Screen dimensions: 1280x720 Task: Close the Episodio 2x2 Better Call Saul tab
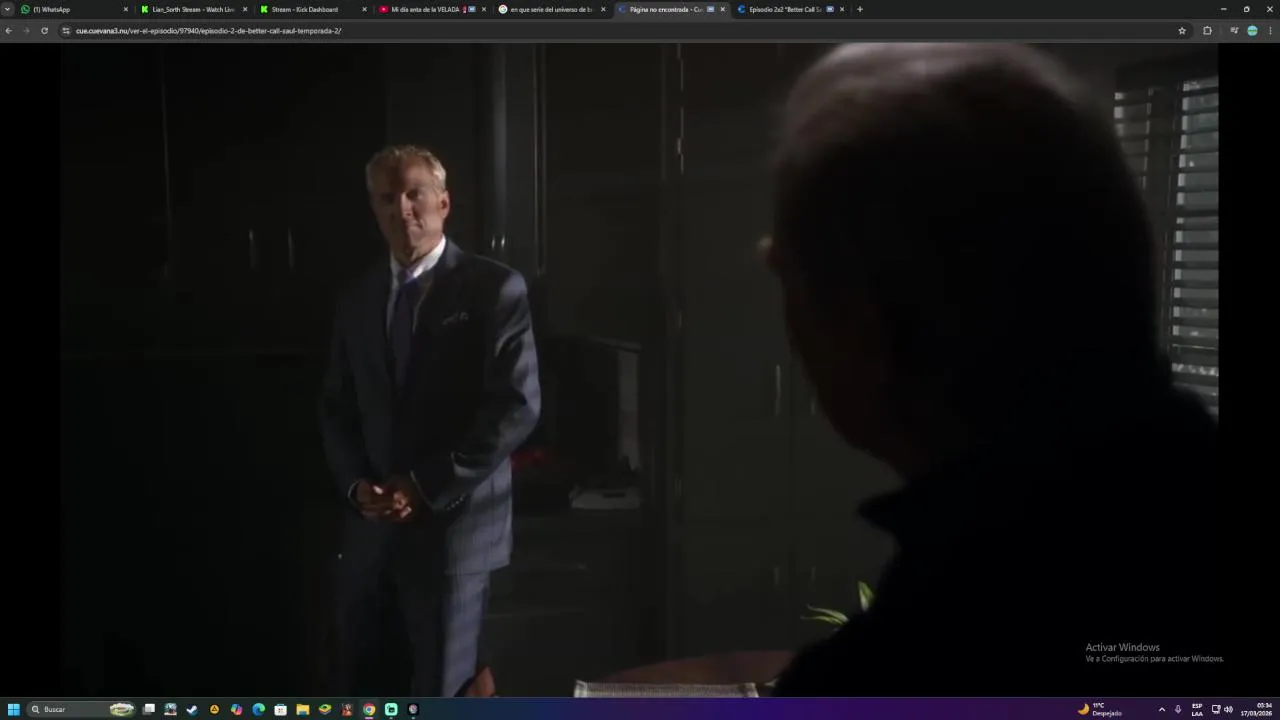[842, 9]
